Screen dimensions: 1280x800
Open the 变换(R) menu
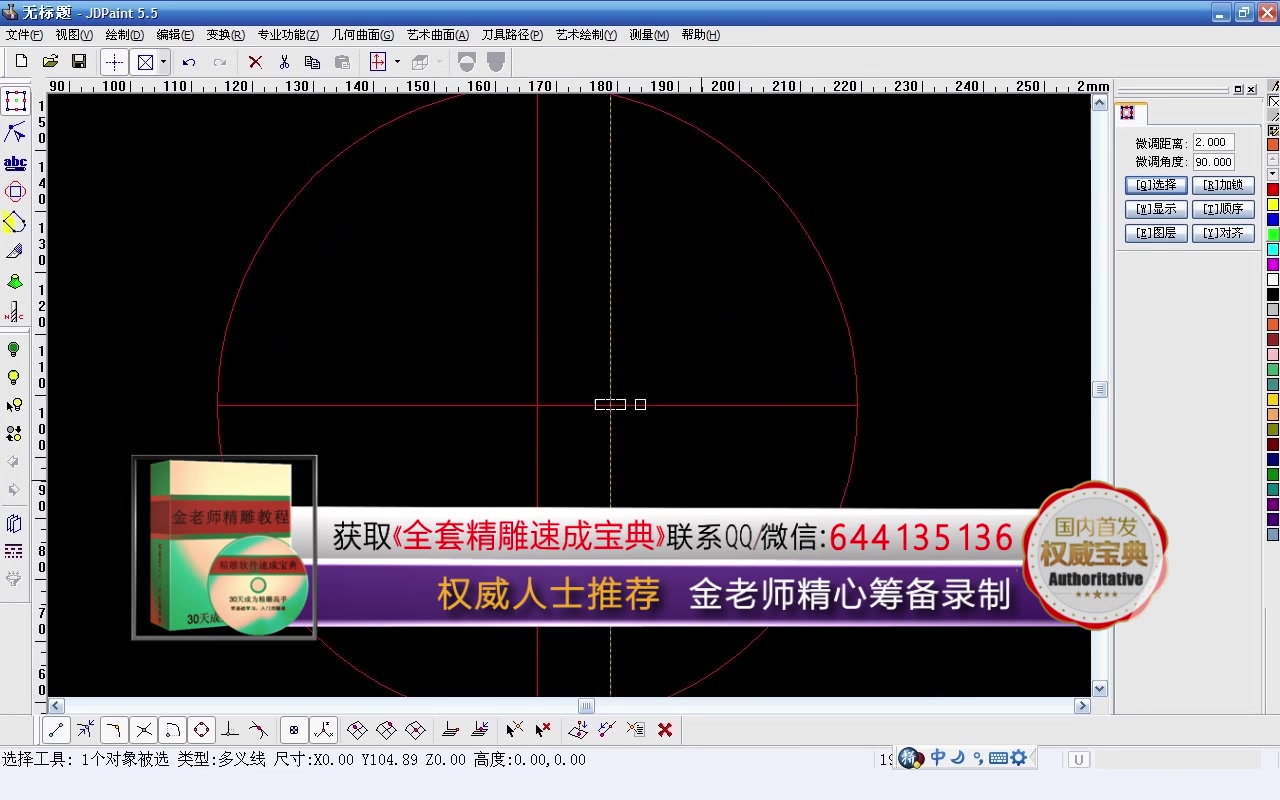click(225, 35)
